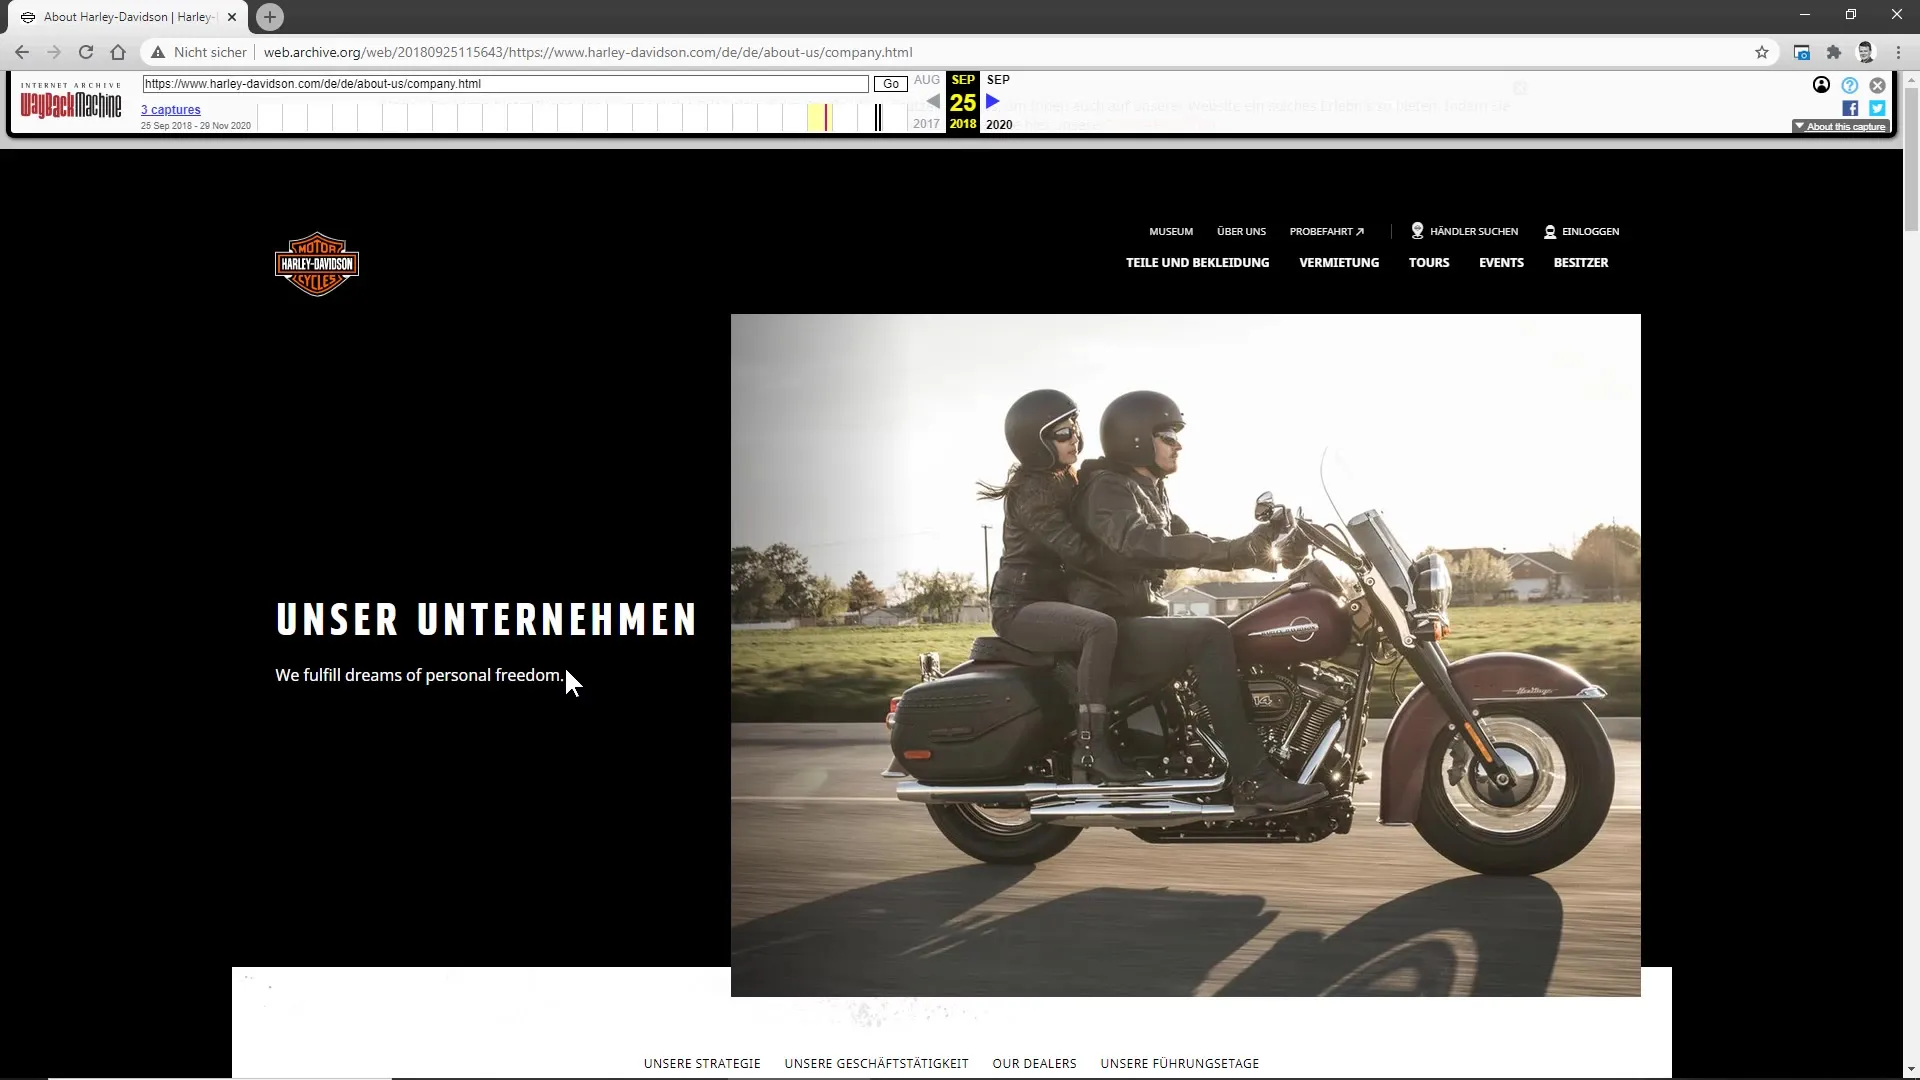Open a new browser tab
Viewport: 1920px width, 1080px height.
(269, 17)
